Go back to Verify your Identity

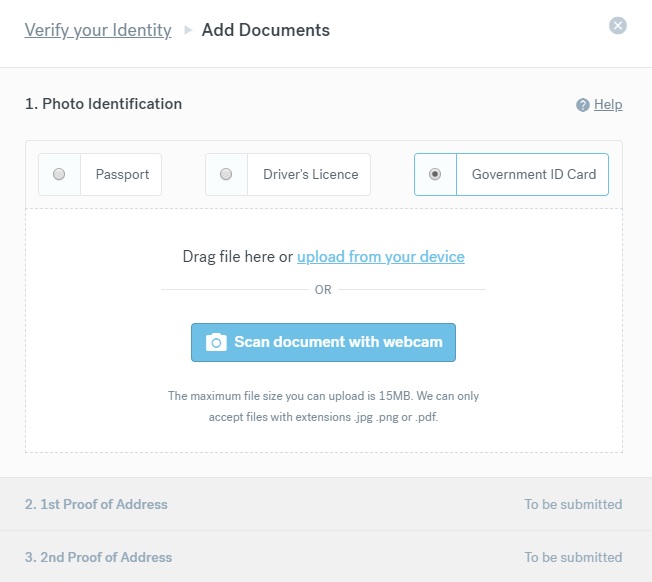click(x=98, y=30)
